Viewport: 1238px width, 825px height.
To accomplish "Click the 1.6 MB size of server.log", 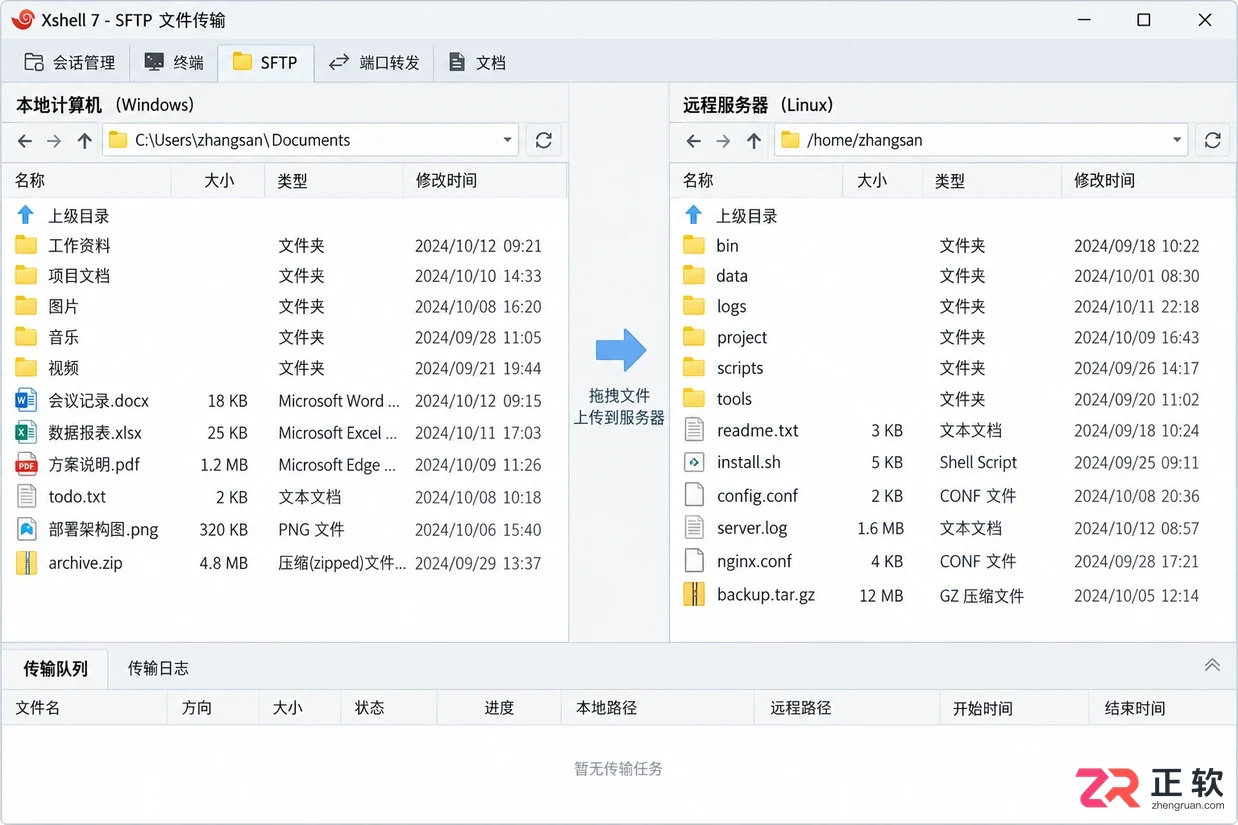I will coord(880,528).
